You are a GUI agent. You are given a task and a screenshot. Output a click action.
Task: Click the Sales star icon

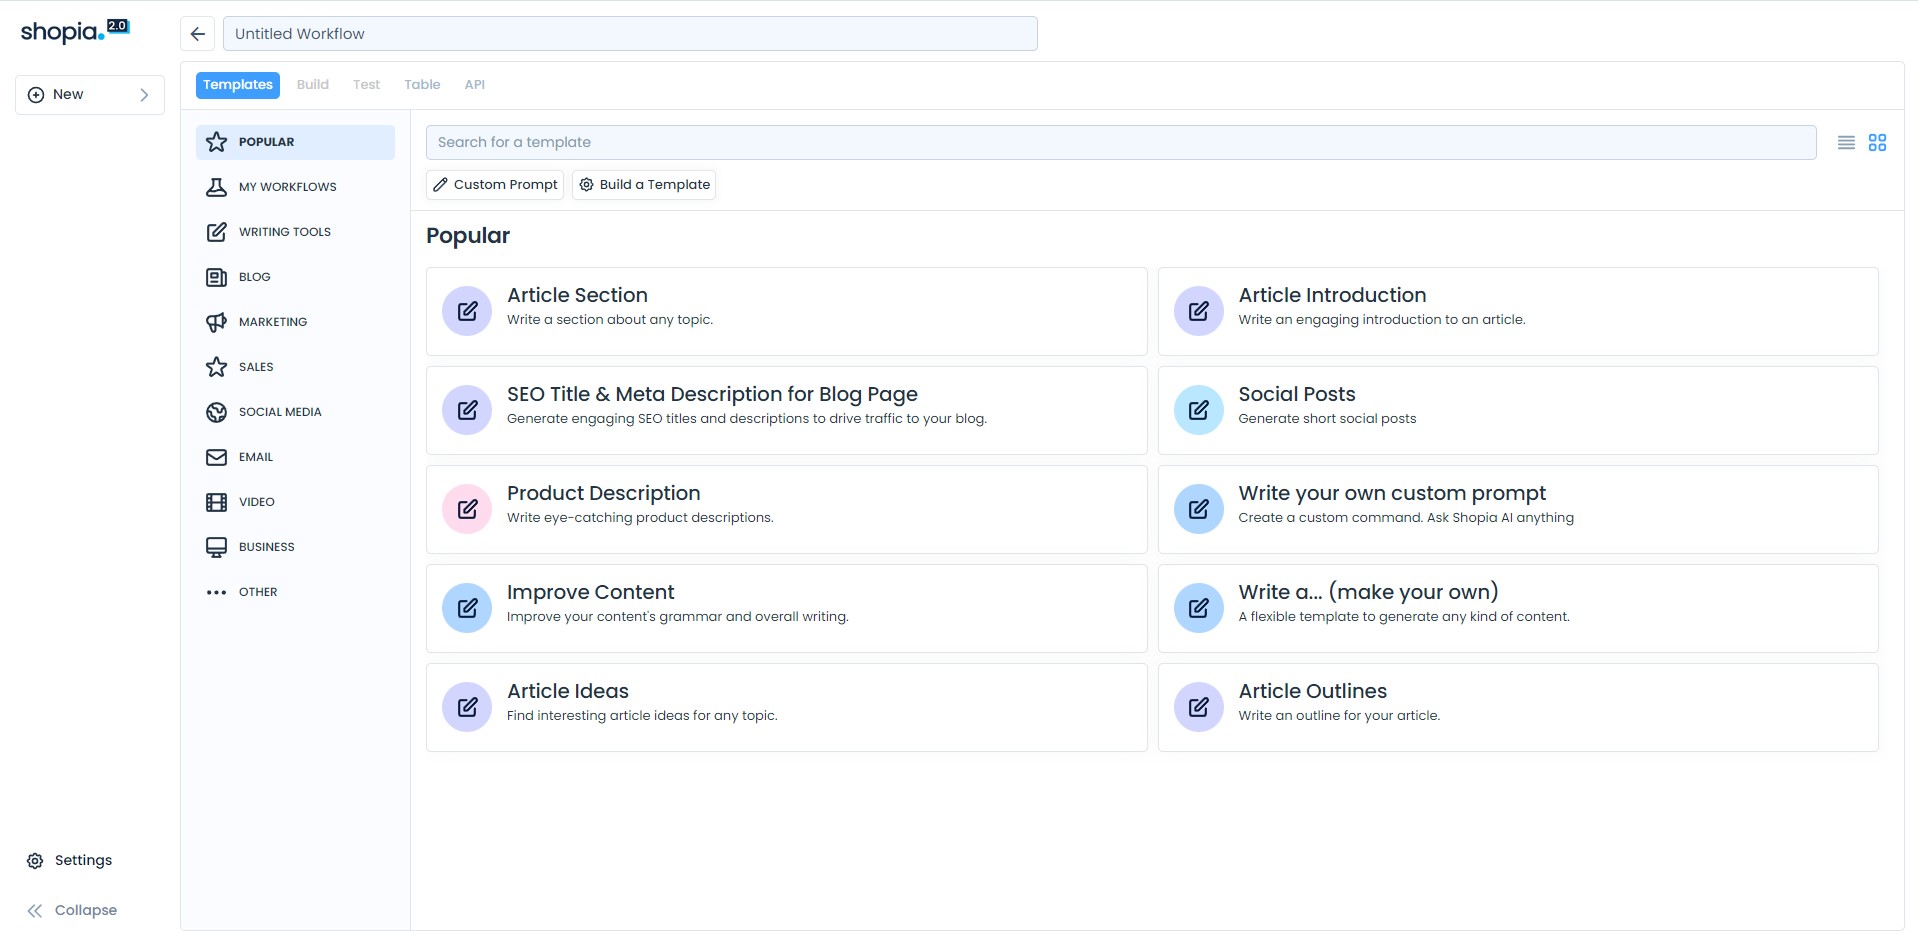tap(216, 367)
